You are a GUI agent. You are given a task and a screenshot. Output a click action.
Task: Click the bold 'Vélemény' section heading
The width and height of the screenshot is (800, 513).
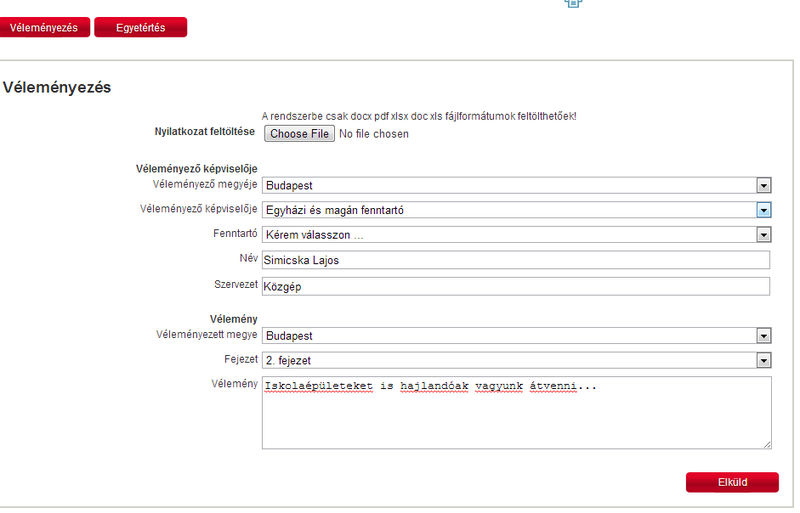[234, 319]
